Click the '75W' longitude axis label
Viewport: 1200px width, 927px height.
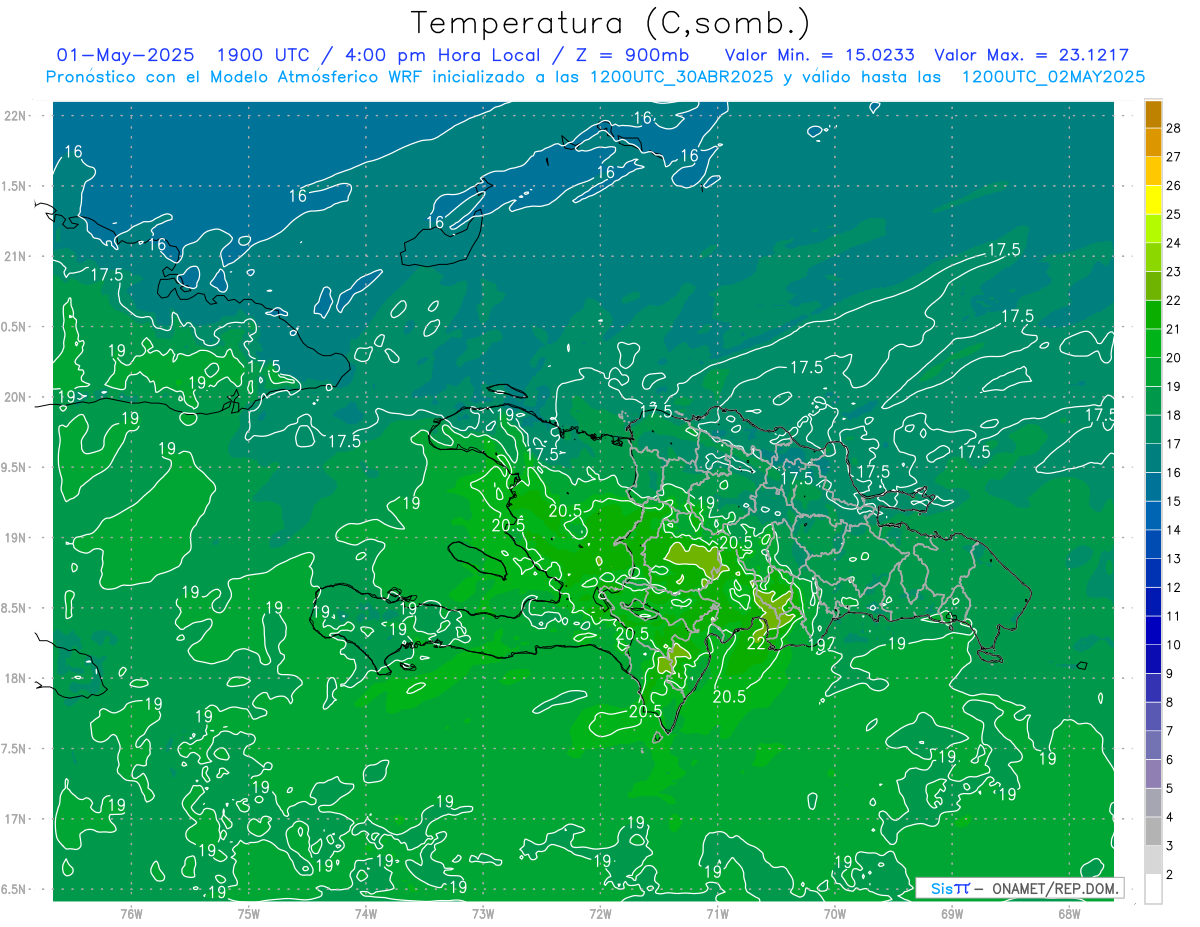pos(249,914)
